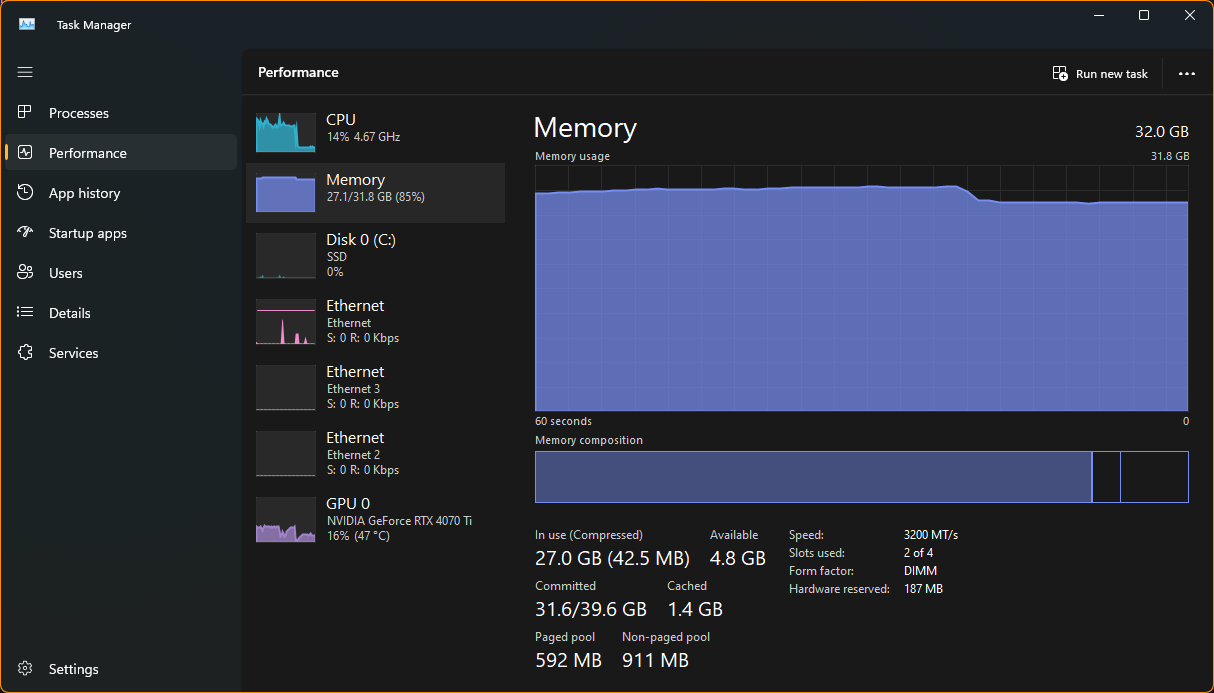The image size is (1214, 693).
Task: Select the Ethernet 3 adapter entry
Action: point(375,388)
